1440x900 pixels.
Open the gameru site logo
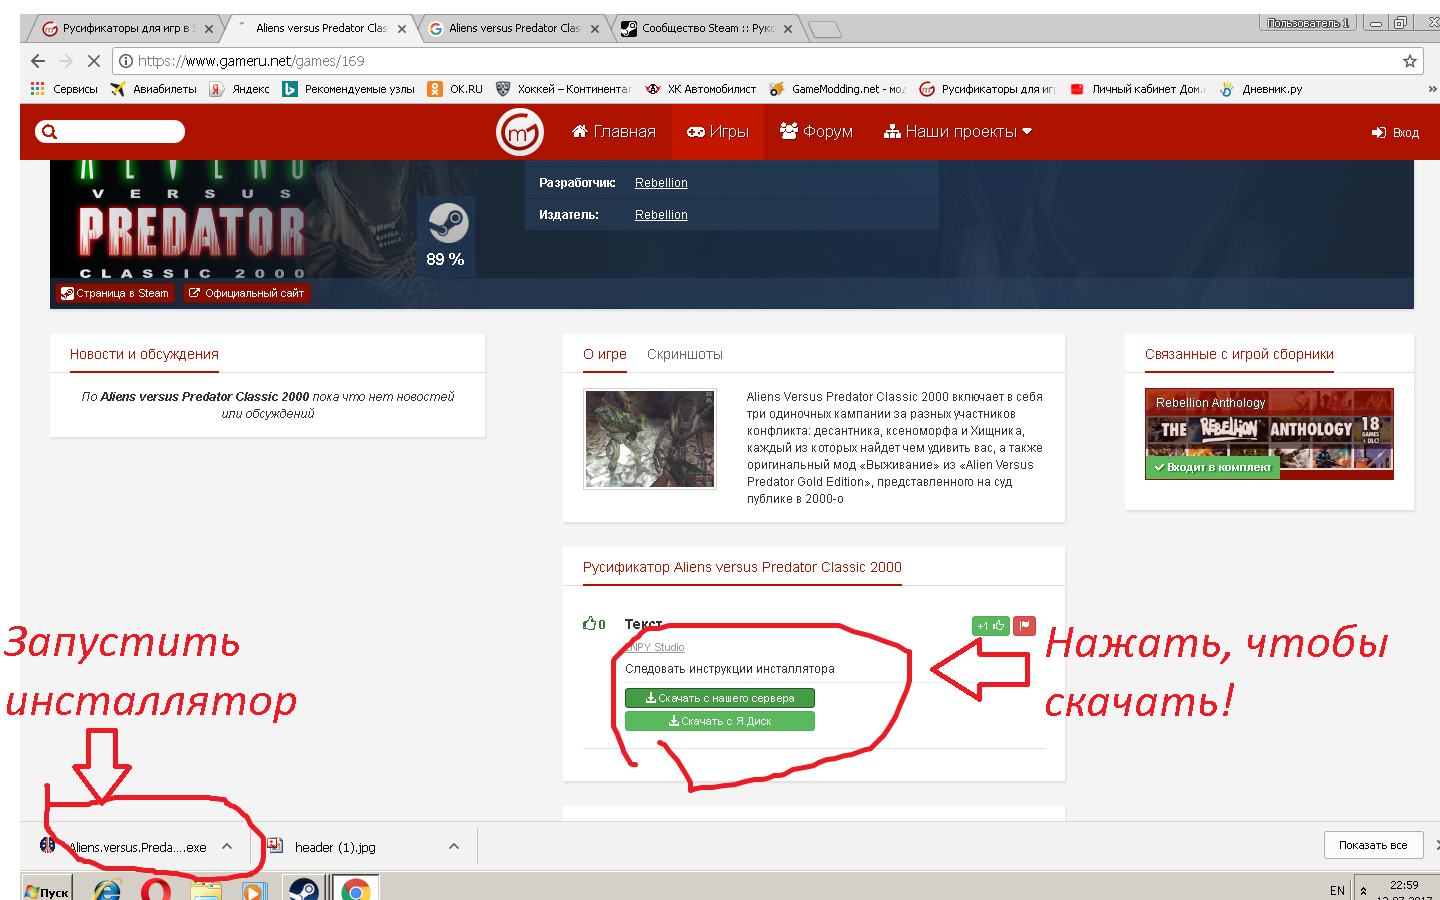[x=520, y=132]
